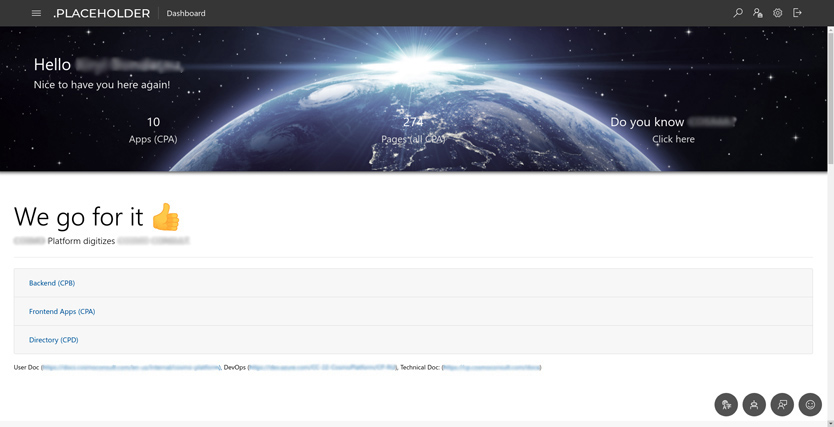Click the sign out icon
The image size is (834, 427).
tap(797, 13)
